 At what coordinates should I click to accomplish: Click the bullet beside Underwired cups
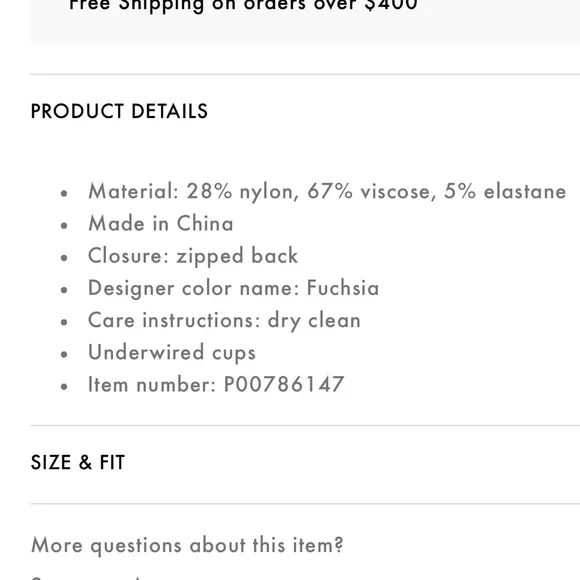point(64,354)
